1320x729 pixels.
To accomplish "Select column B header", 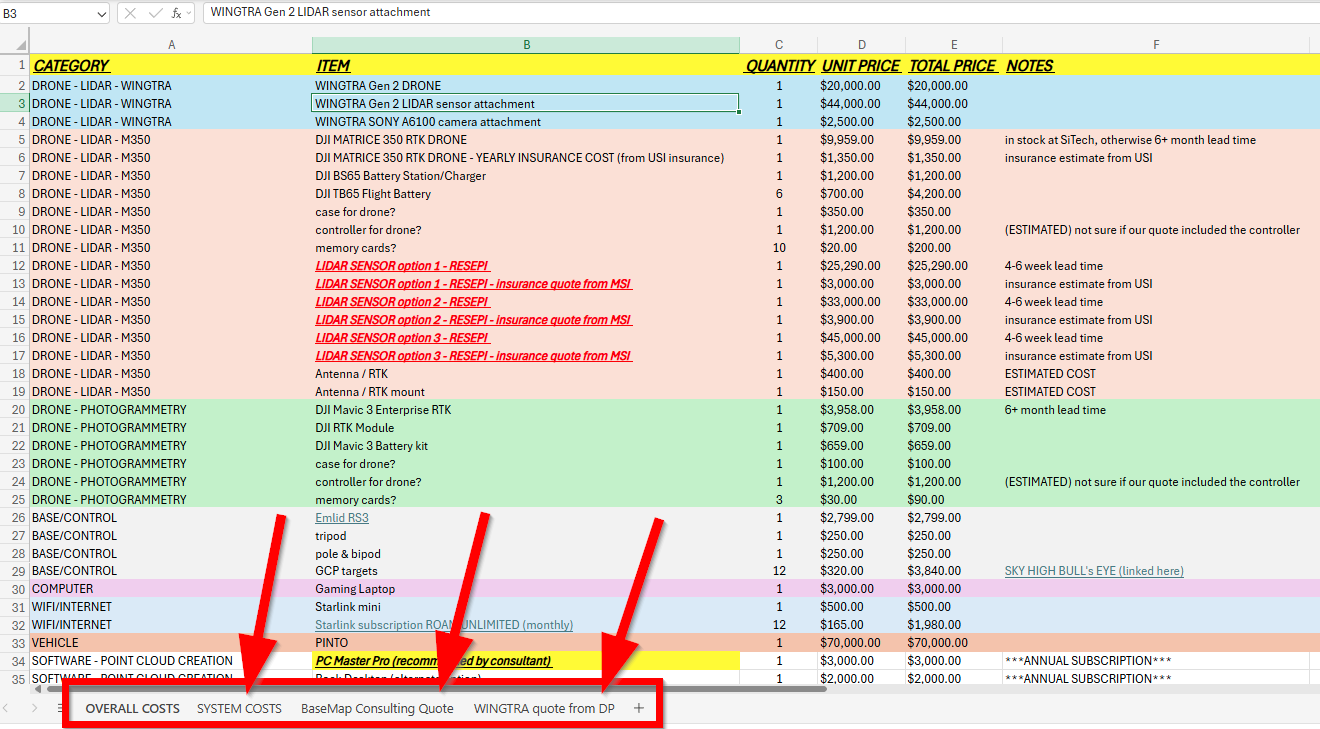I will click(526, 46).
